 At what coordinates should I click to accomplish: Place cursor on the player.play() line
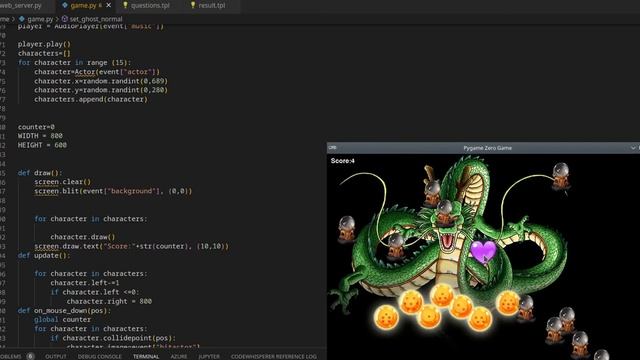click(44, 44)
